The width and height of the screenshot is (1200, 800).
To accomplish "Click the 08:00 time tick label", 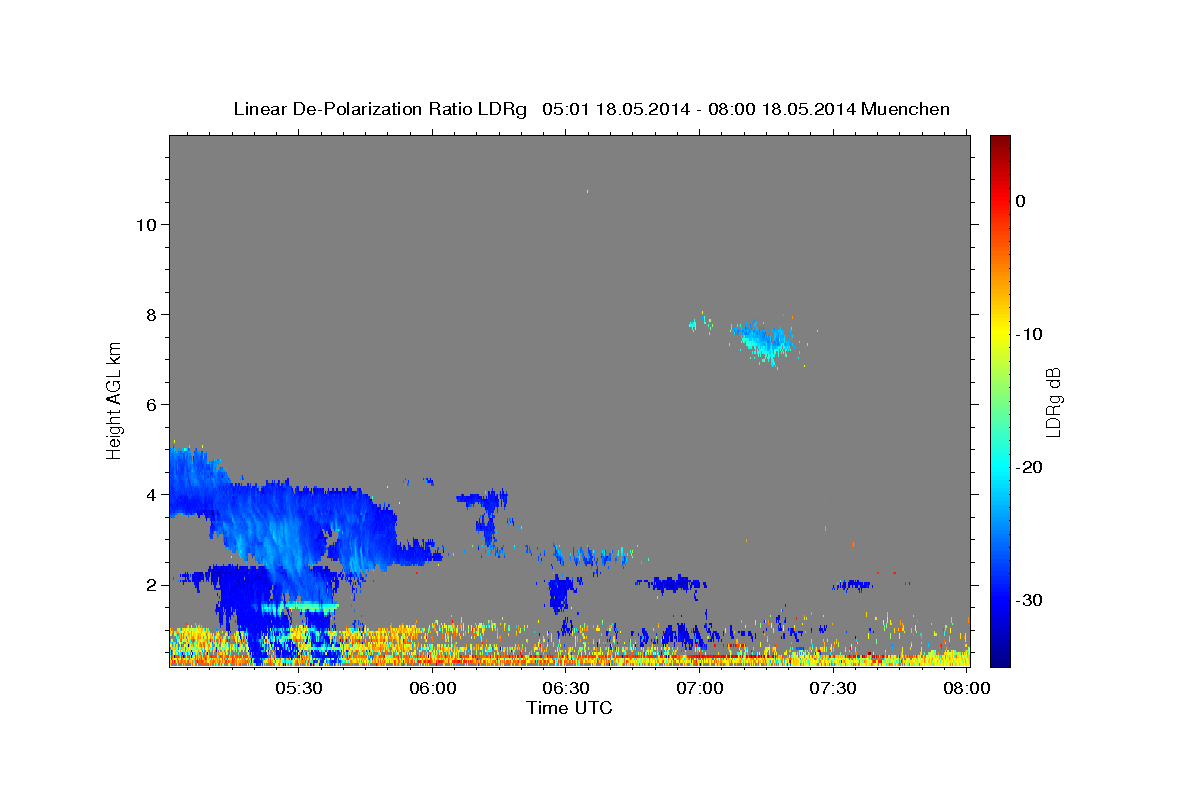I will (x=967, y=689).
